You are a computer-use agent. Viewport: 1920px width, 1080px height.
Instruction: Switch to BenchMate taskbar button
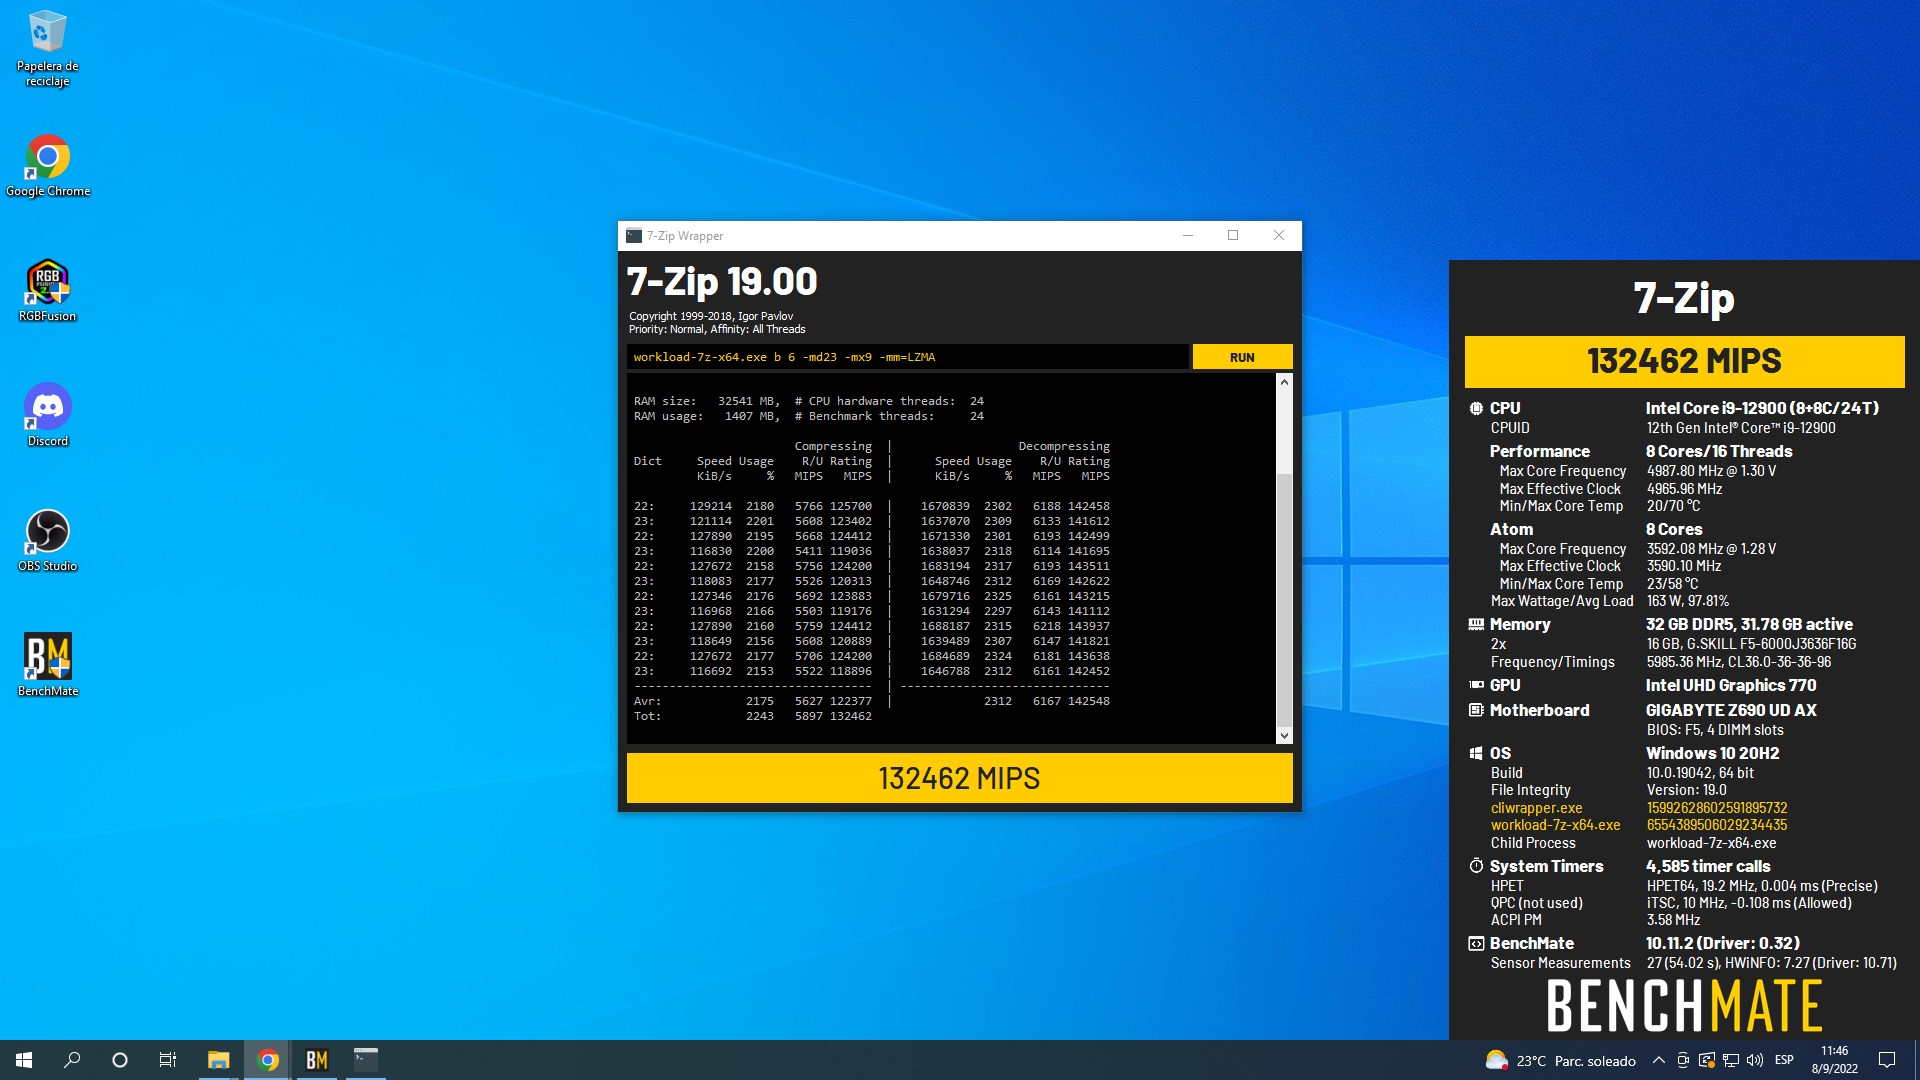(317, 1060)
